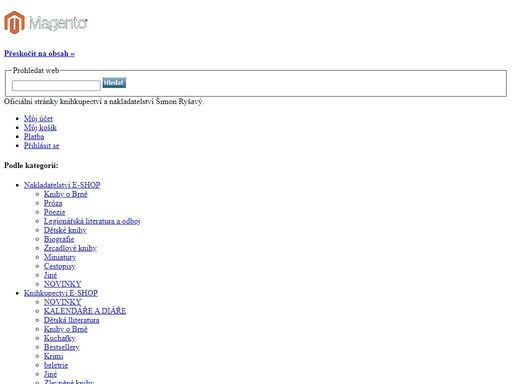Focus the 'Prohledat web' search field

(x=56, y=85)
